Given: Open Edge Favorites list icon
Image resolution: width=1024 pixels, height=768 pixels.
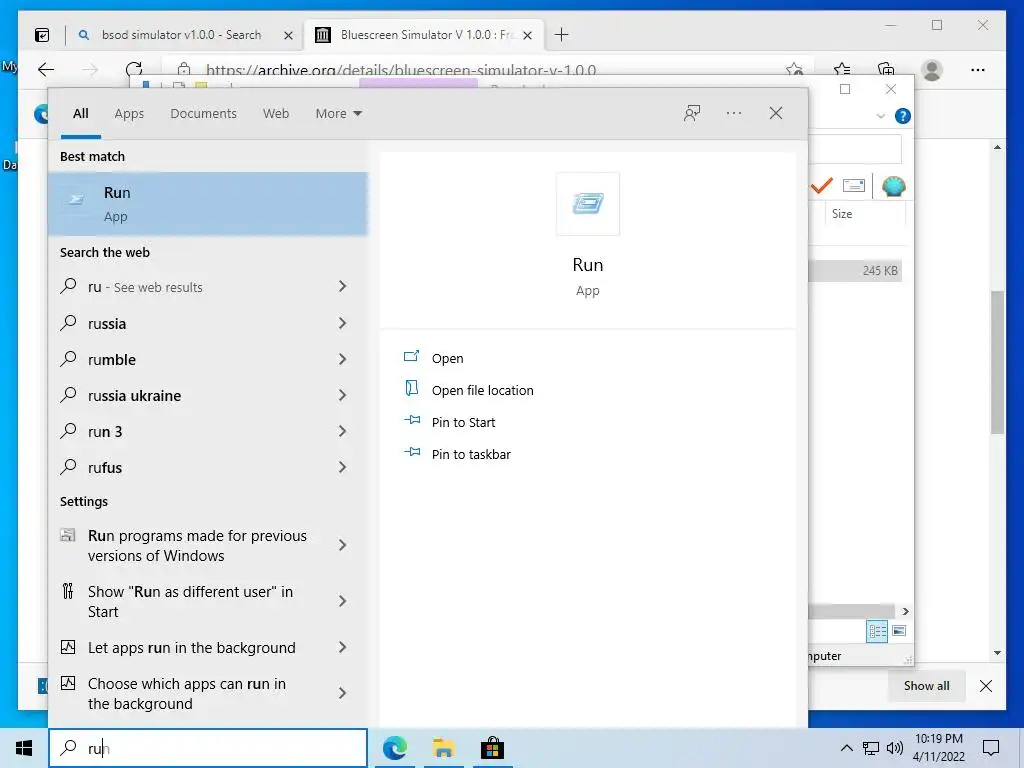Looking at the screenshot, I should tap(842, 70).
